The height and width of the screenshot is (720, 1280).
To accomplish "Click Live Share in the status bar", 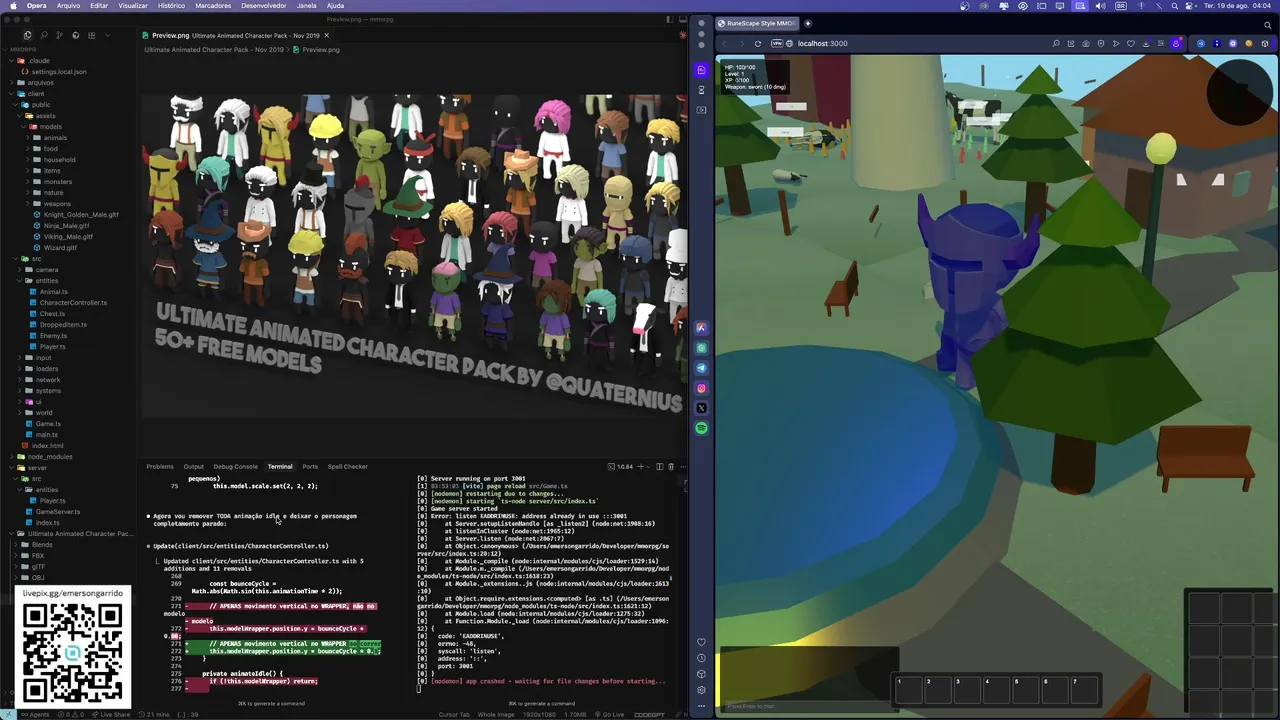I will [x=112, y=714].
